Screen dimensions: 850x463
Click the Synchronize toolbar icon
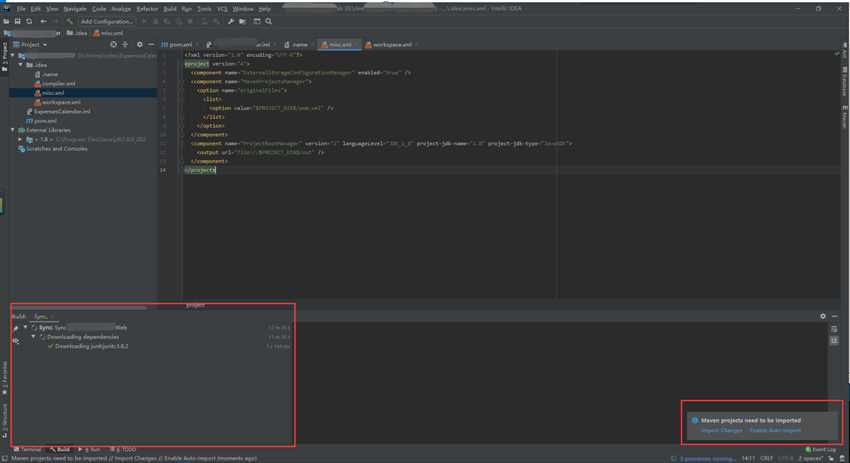click(29, 22)
